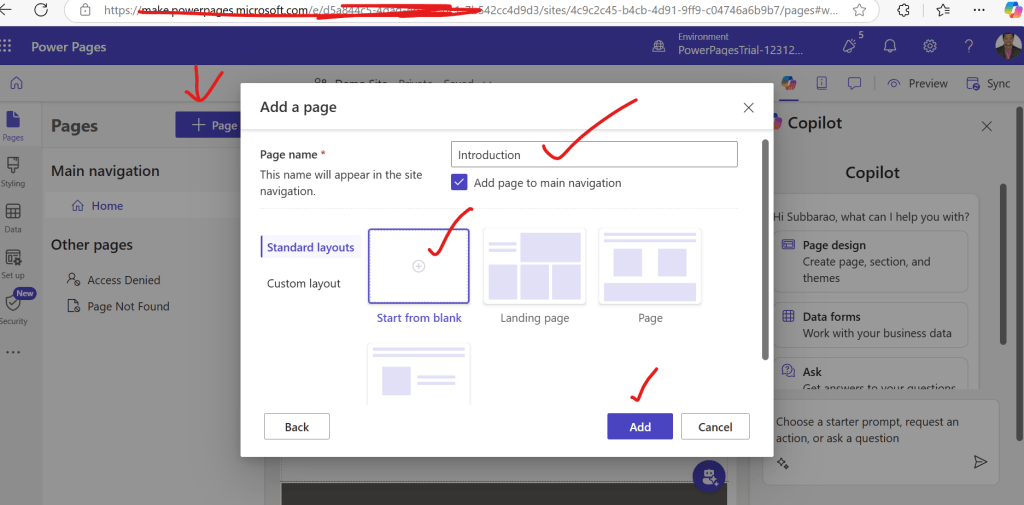Image resolution: width=1024 pixels, height=505 pixels.
Task: Open the Styling workspace icon
Action: click(13, 169)
